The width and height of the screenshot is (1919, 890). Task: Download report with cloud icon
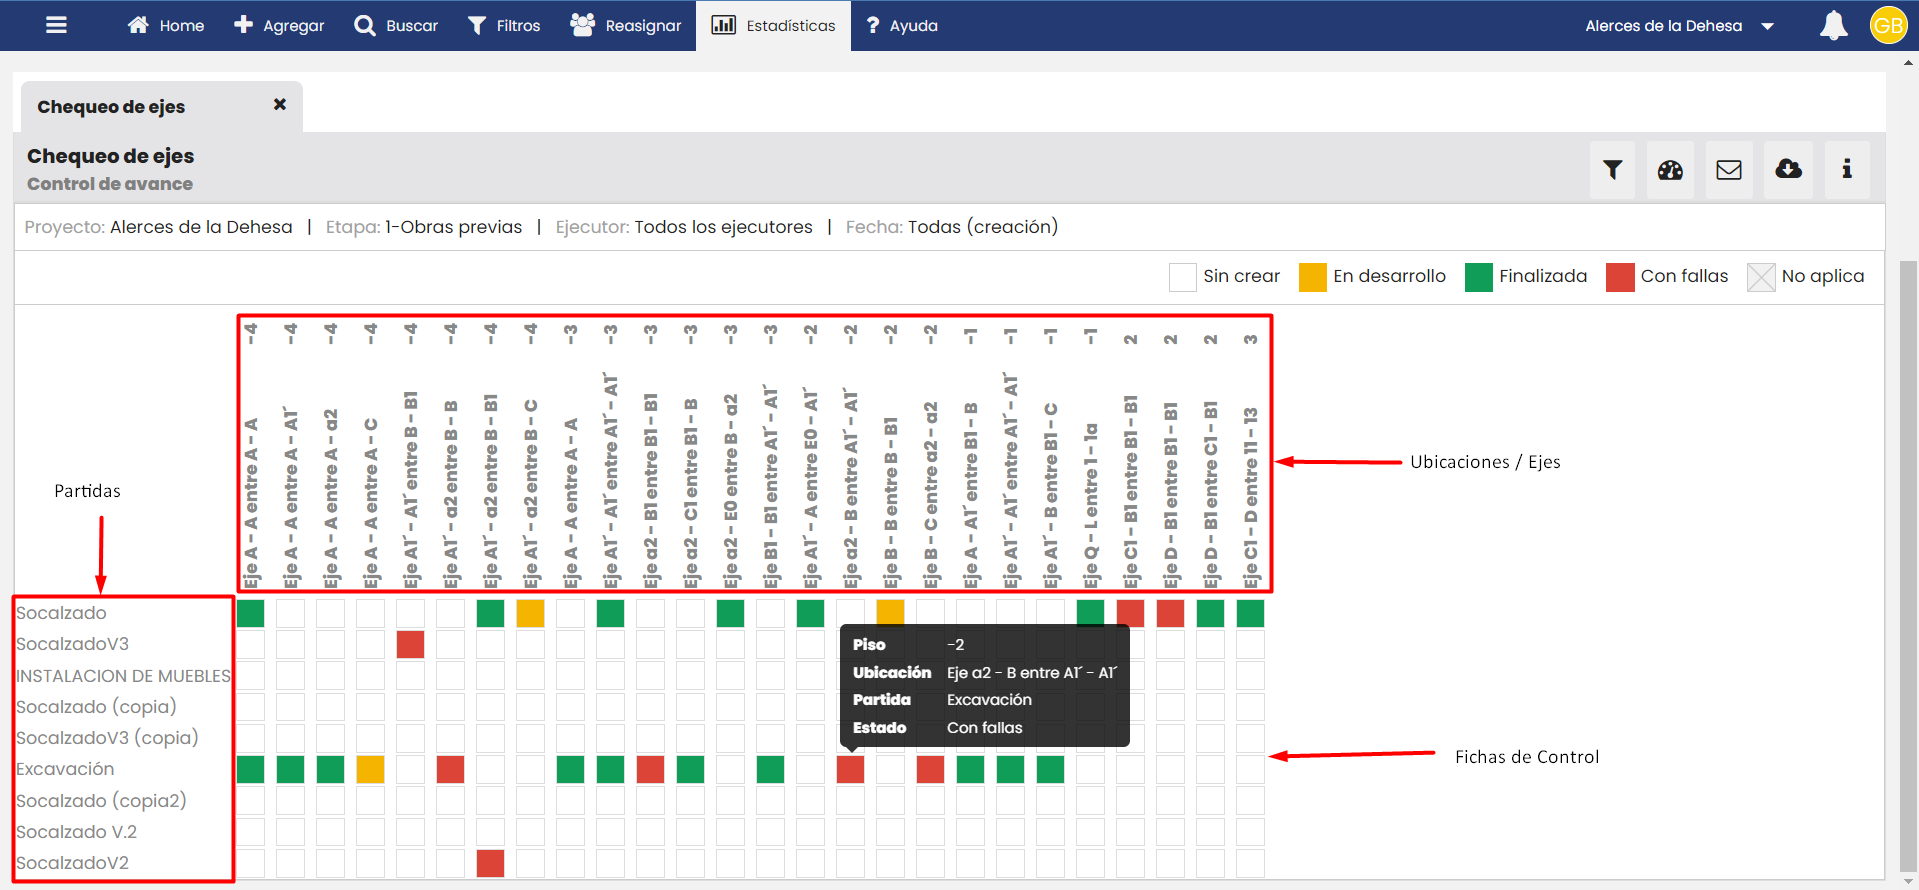pos(1788,170)
